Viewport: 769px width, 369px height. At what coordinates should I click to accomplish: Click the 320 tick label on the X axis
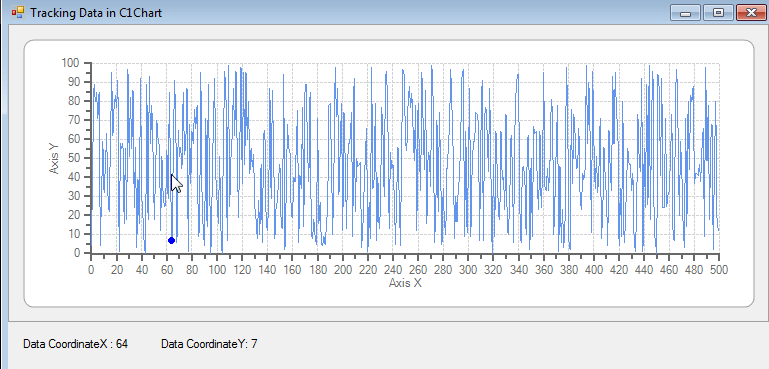pyautogui.click(x=493, y=270)
